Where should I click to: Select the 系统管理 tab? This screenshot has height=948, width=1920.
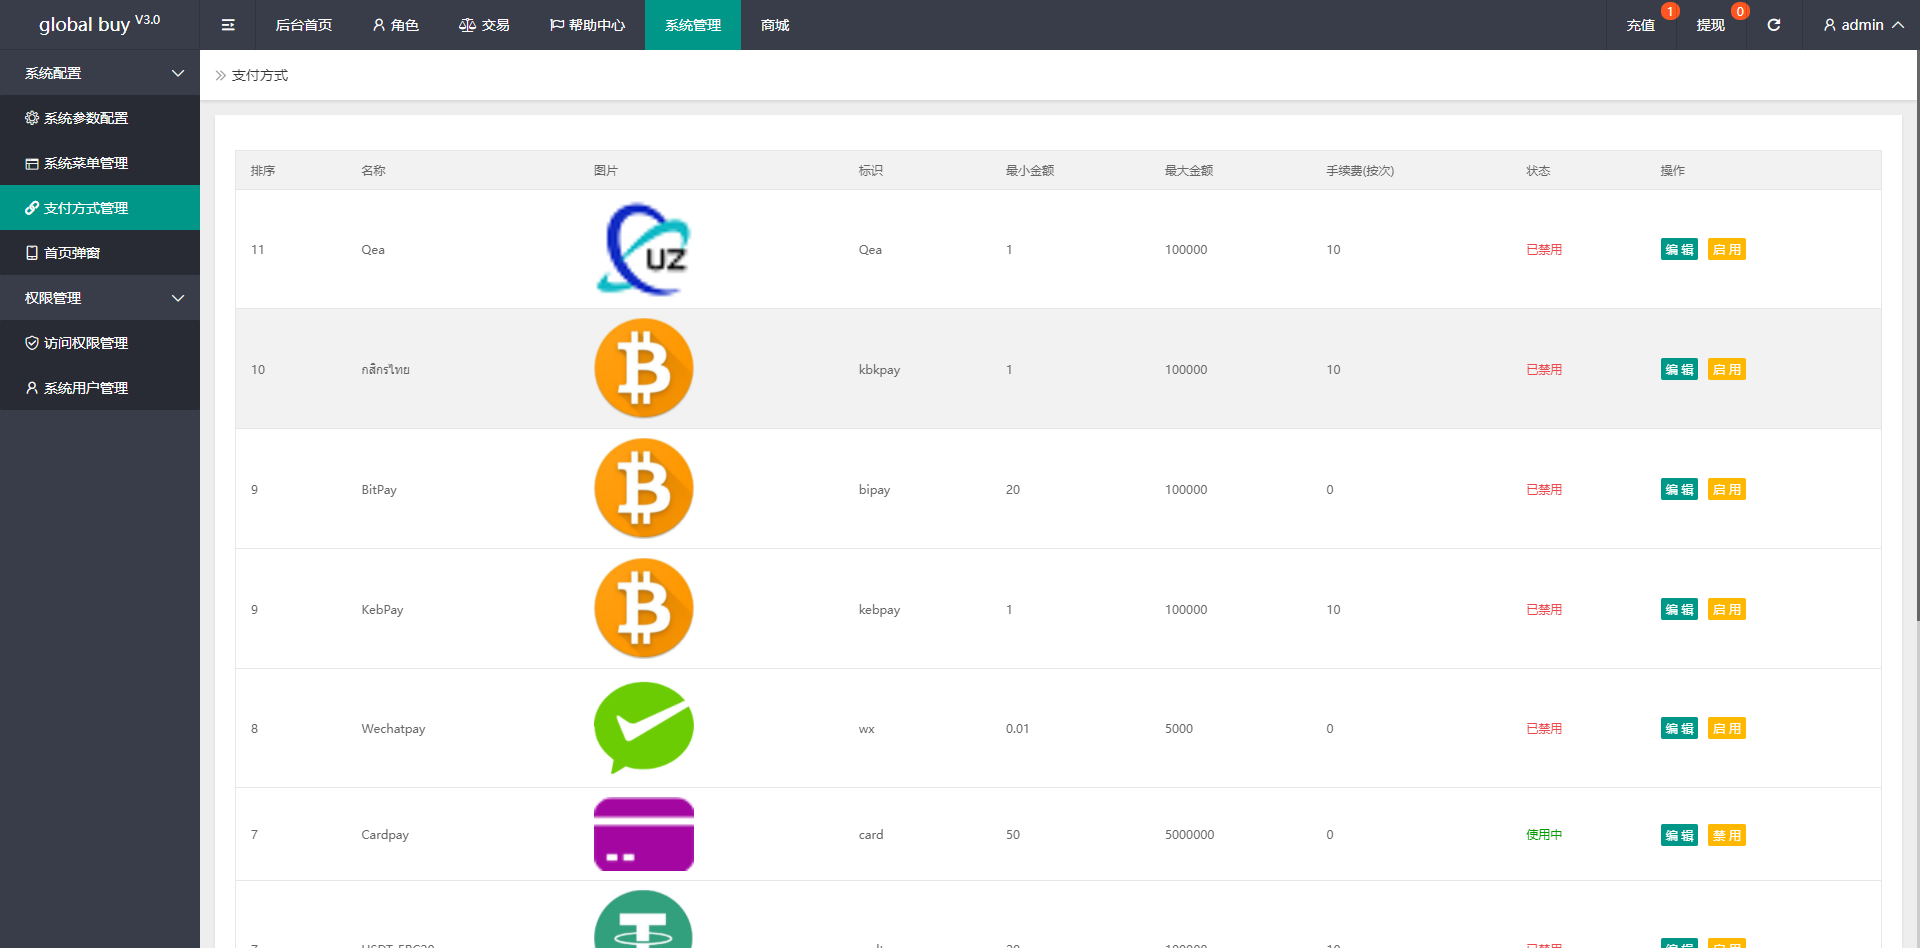693,25
